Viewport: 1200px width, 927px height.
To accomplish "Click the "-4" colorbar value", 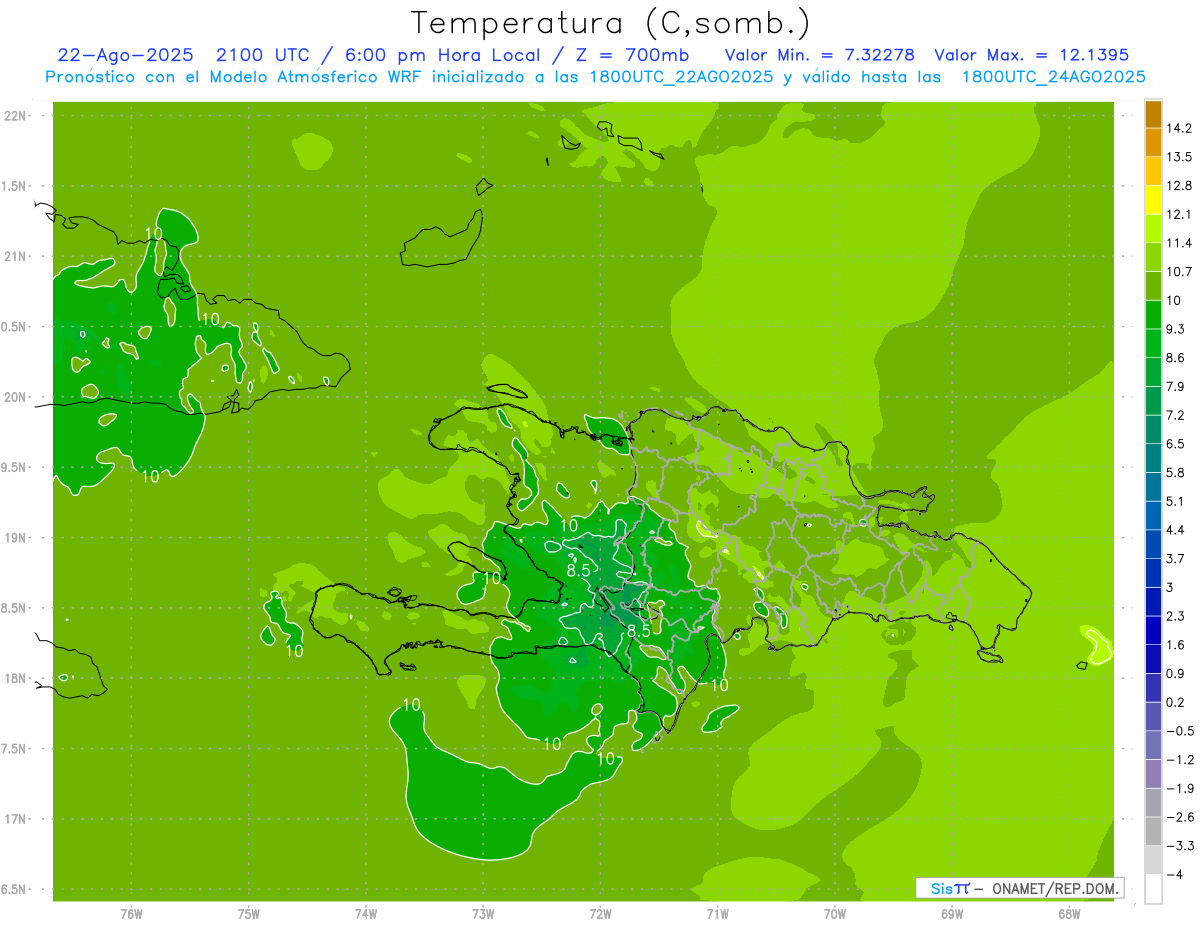I will (1174, 874).
